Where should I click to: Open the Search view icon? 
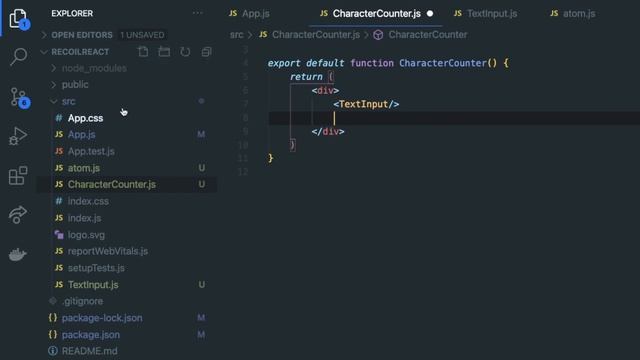tap(18, 56)
